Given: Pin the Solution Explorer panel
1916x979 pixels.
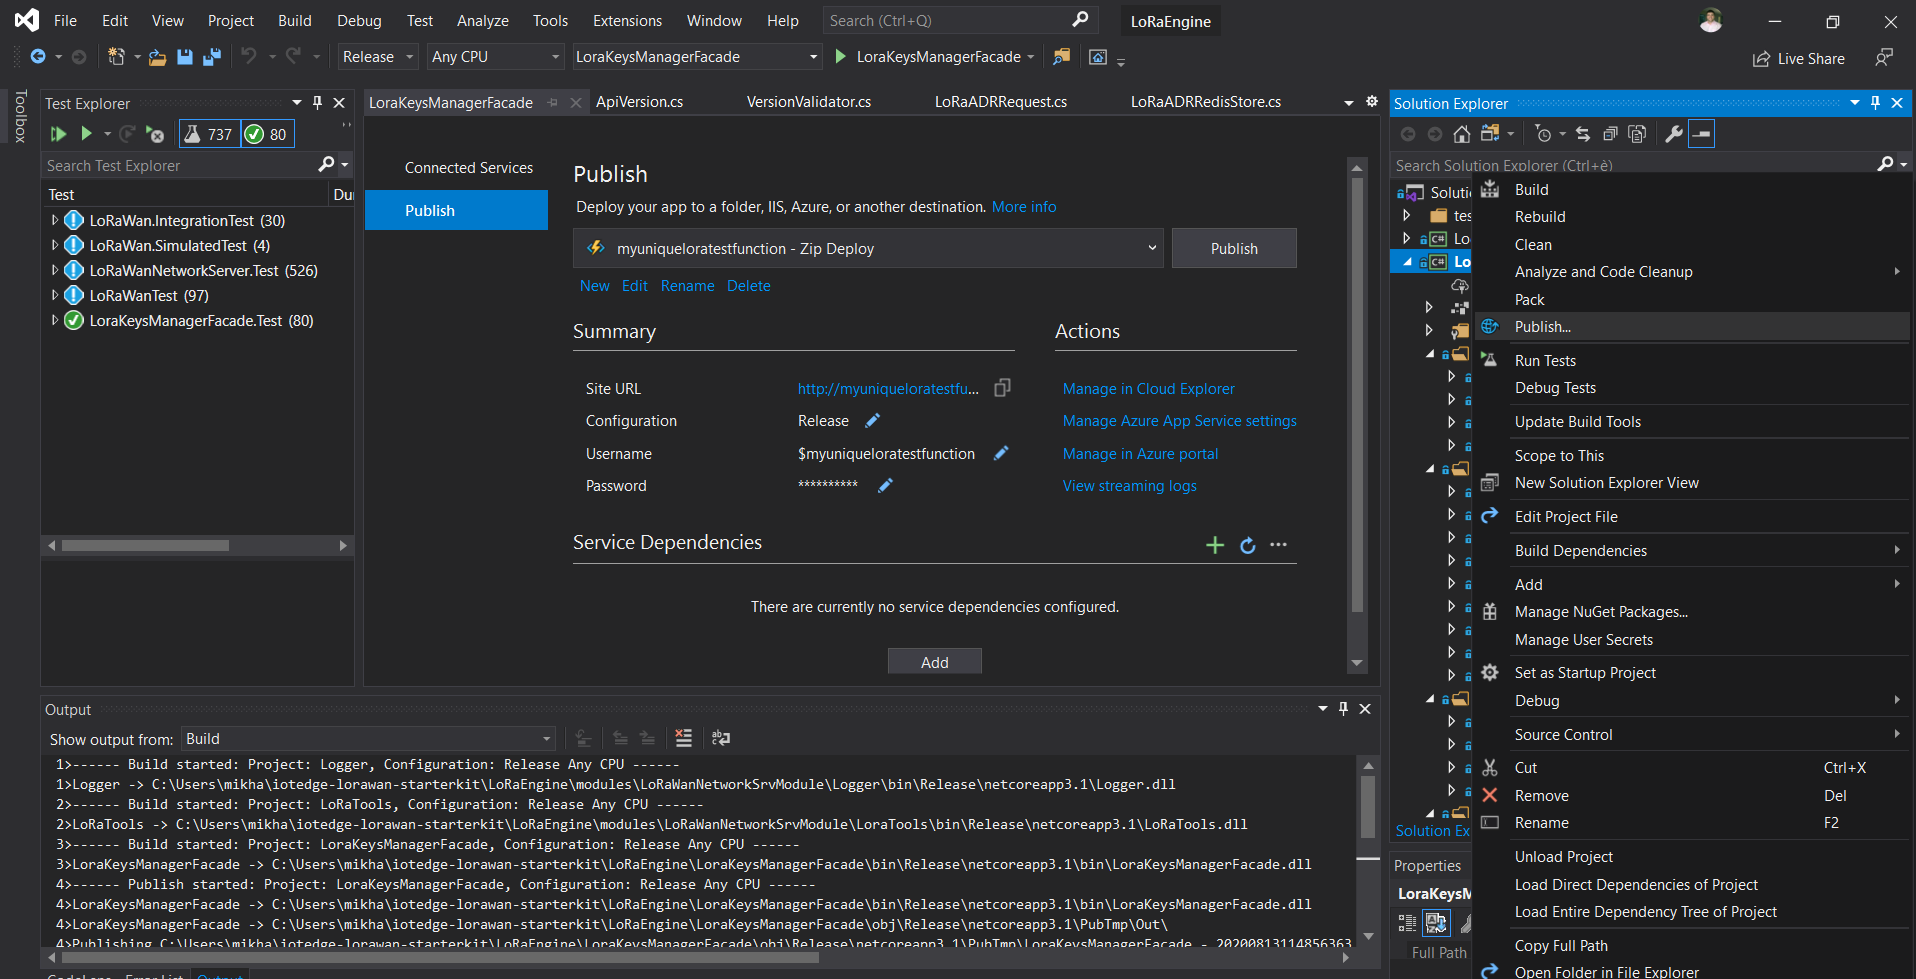Looking at the screenshot, I should [x=1875, y=103].
